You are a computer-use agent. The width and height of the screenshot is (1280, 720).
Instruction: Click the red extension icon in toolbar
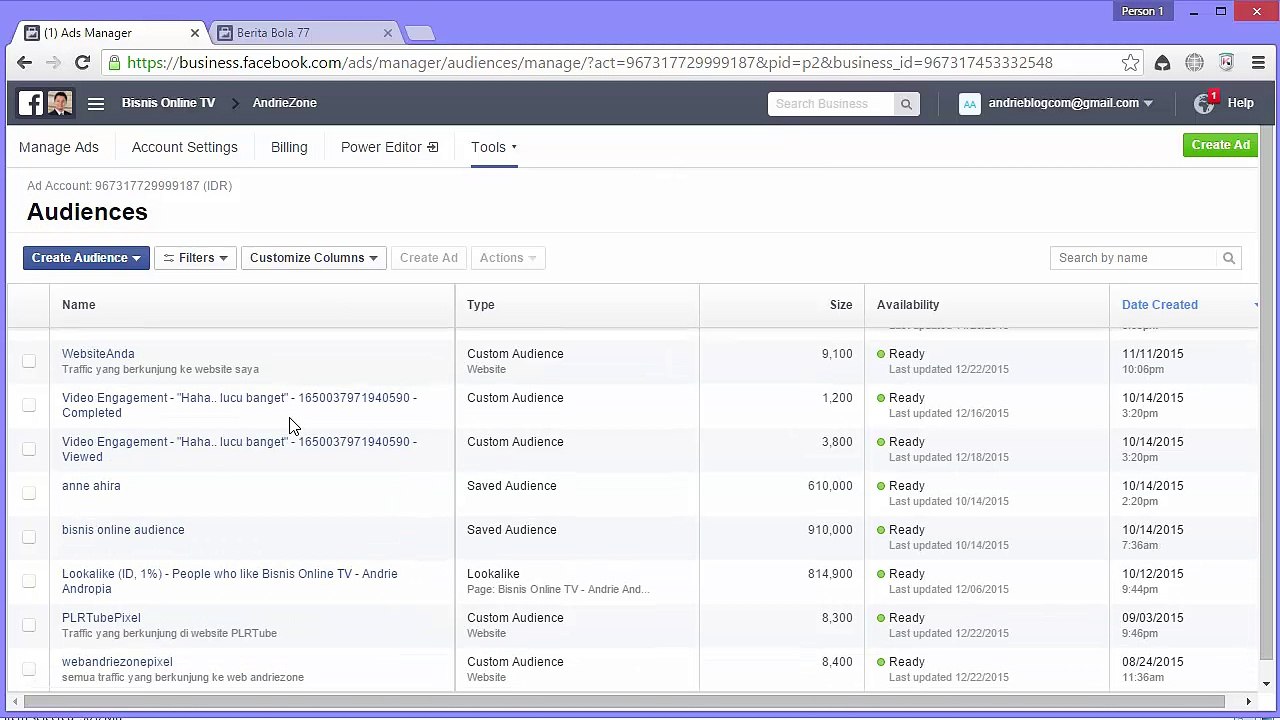(1227, 63)
